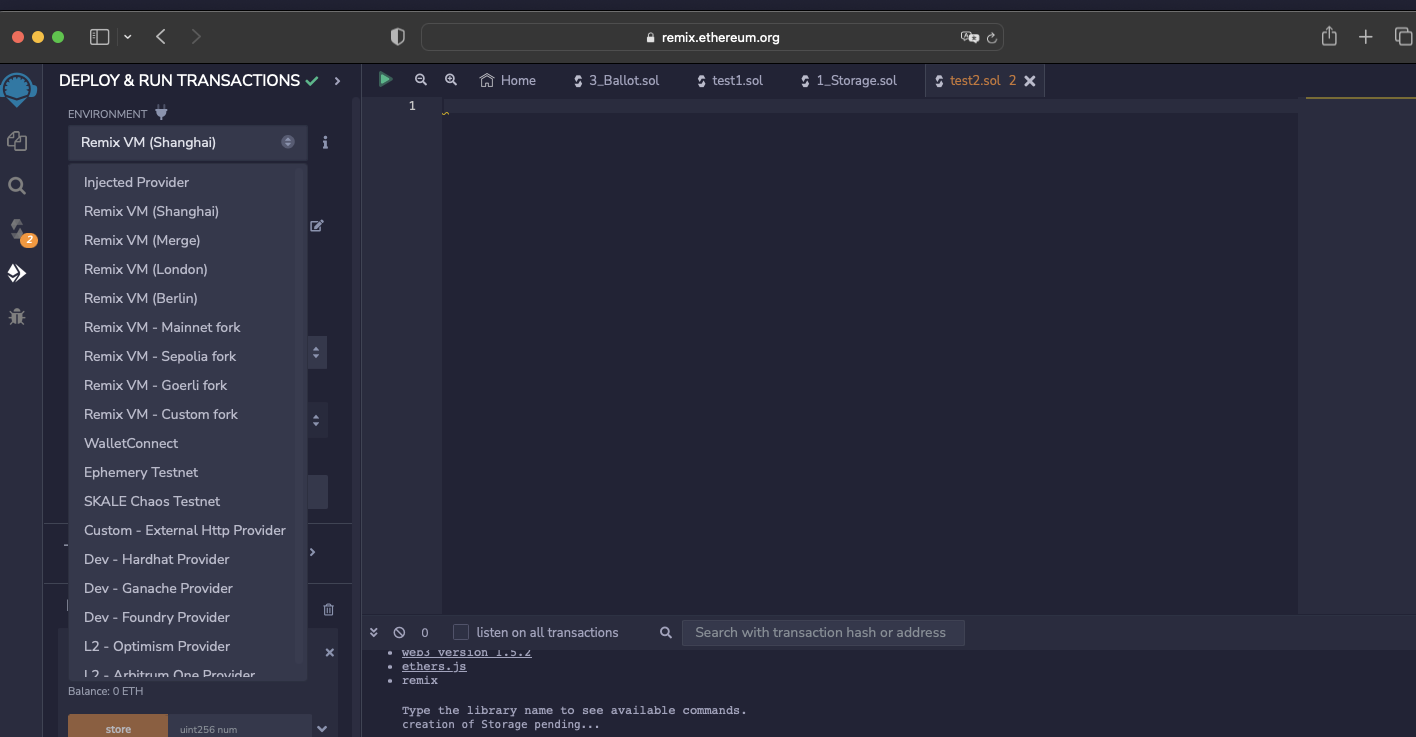This screenshot has height=737, width=1416.
Task: Select Ephemery Testnet option
Action: (187, 472)
